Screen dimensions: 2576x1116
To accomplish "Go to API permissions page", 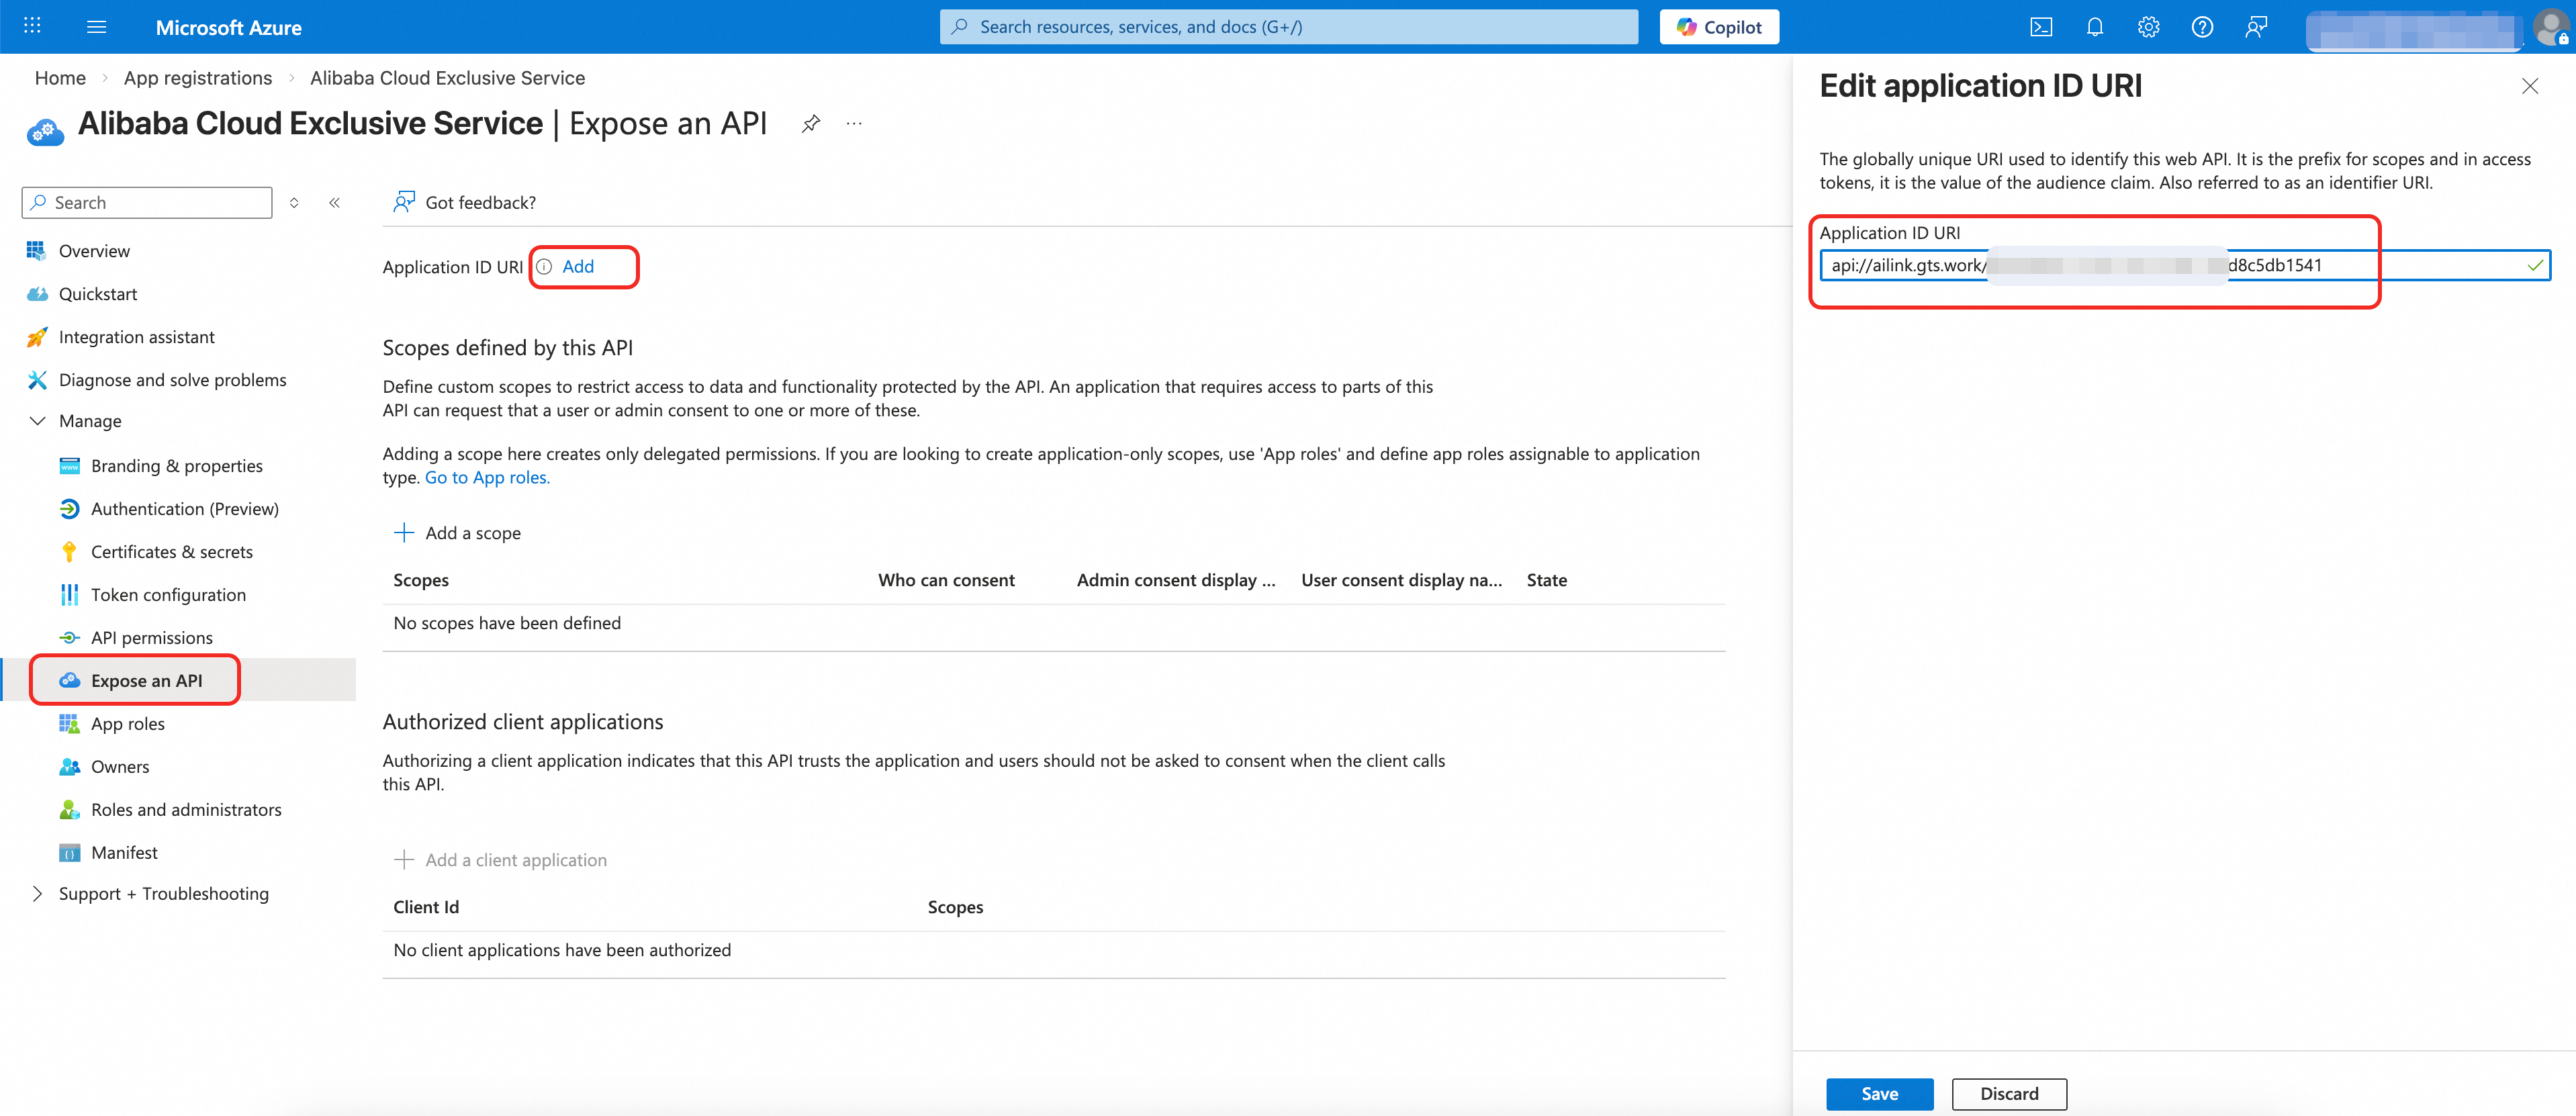I will pos(151,638).
